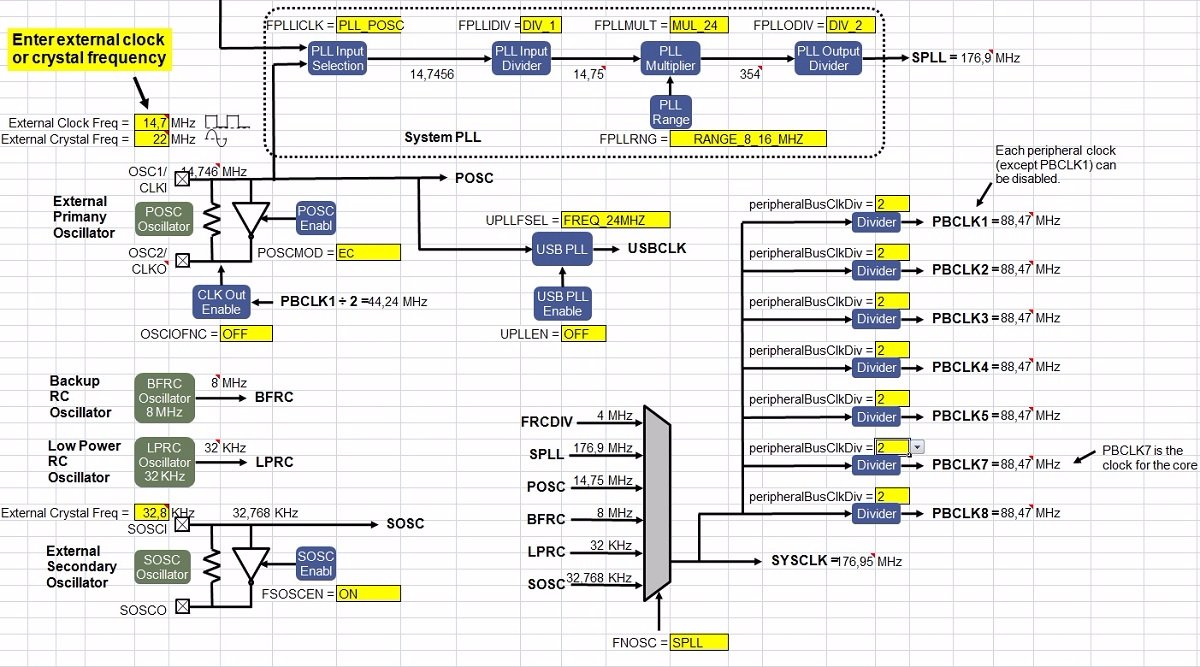Click the sine wave icon beside External Crystal Freq
Viewport: 1200px width, 667px height.
[218, 139]
